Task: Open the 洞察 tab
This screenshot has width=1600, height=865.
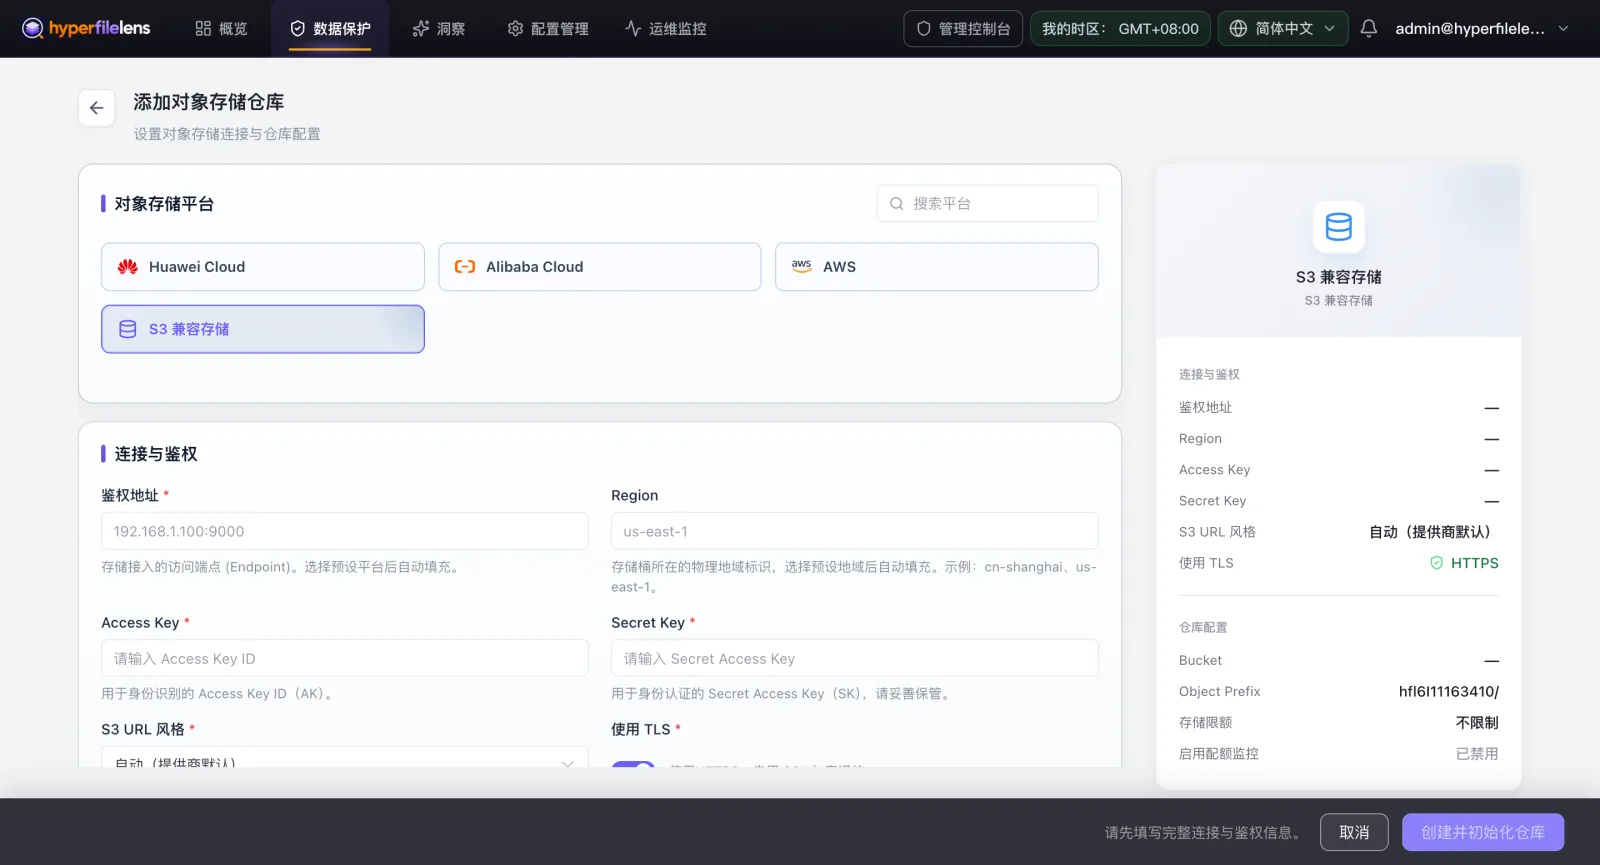Action: (439, 29)
